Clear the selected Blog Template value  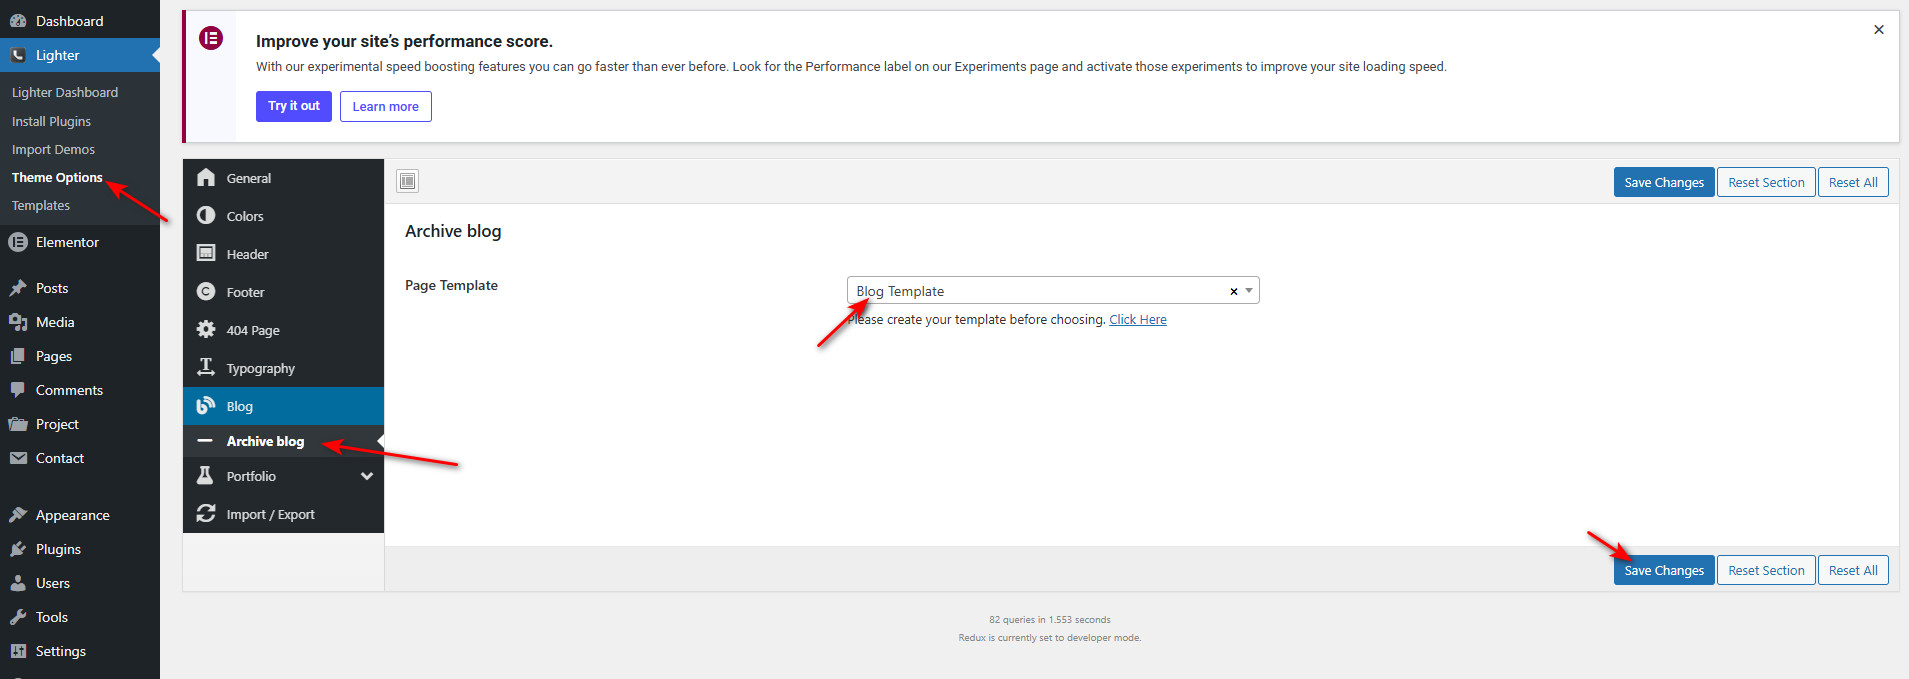pos(1233,291)
